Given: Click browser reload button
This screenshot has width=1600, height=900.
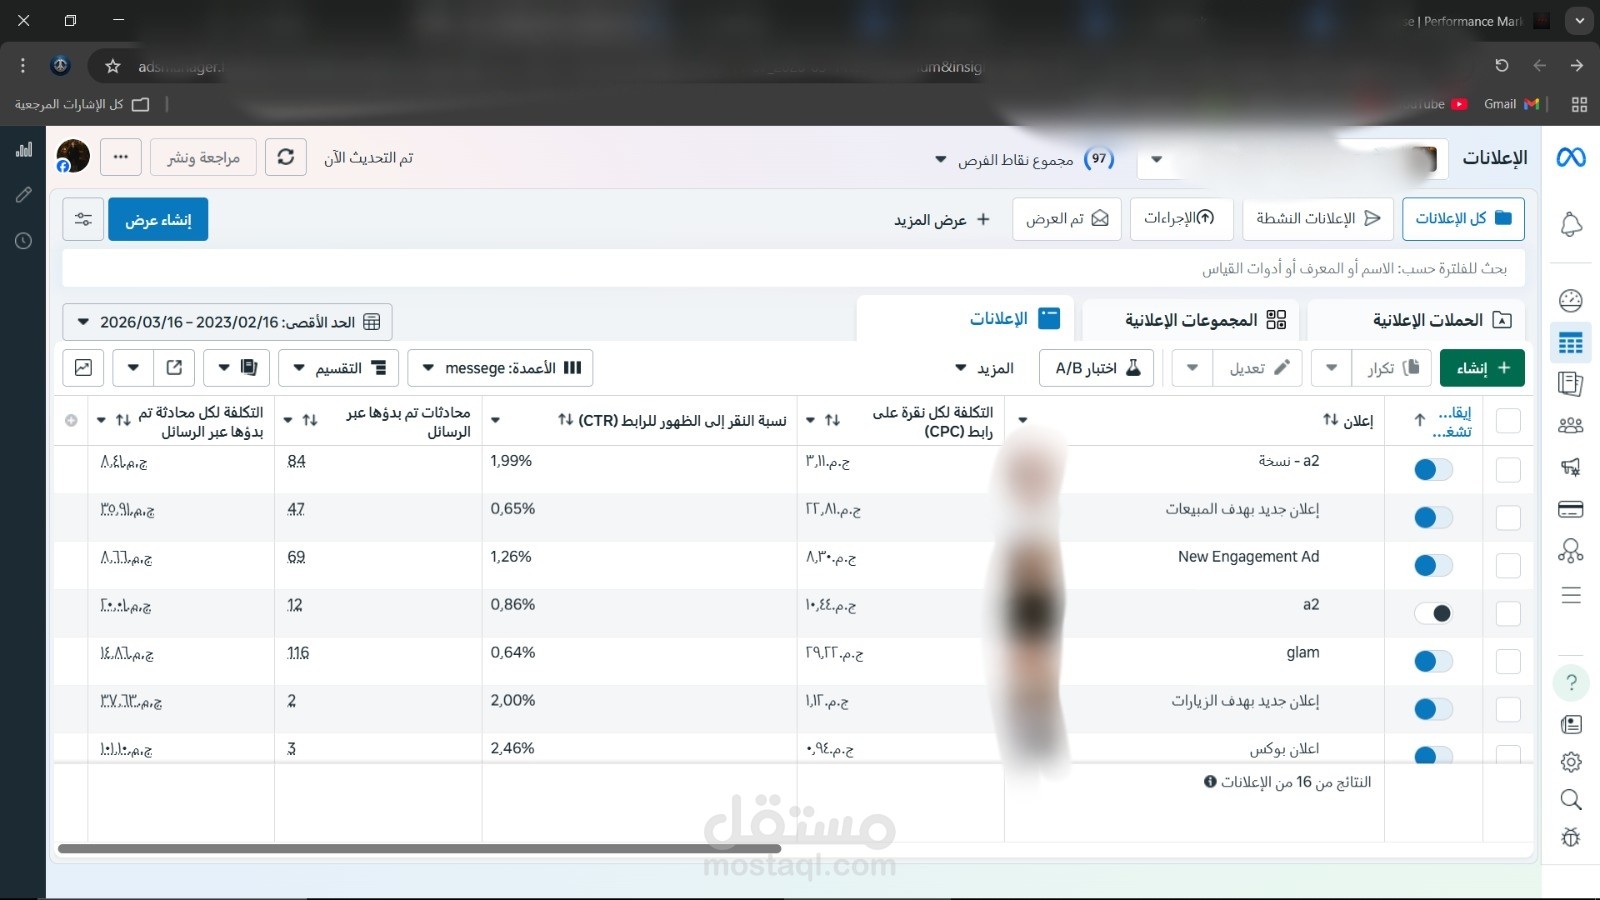Looking at the screenshot, I should (x=1501, y=66).
